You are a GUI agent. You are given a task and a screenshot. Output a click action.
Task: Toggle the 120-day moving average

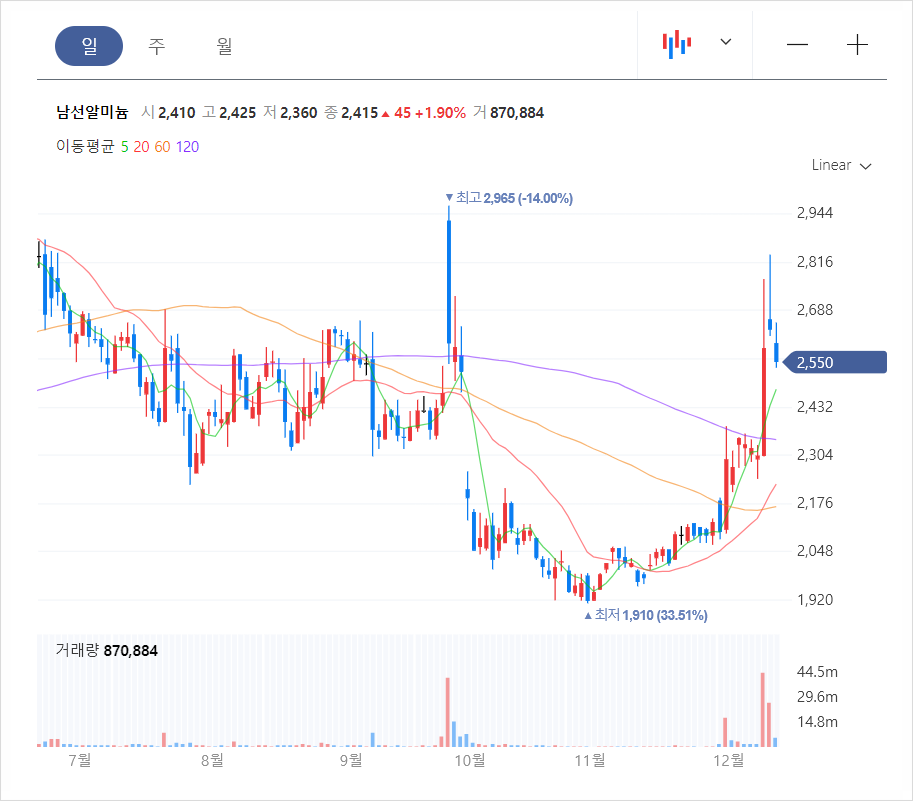point(187,147)
